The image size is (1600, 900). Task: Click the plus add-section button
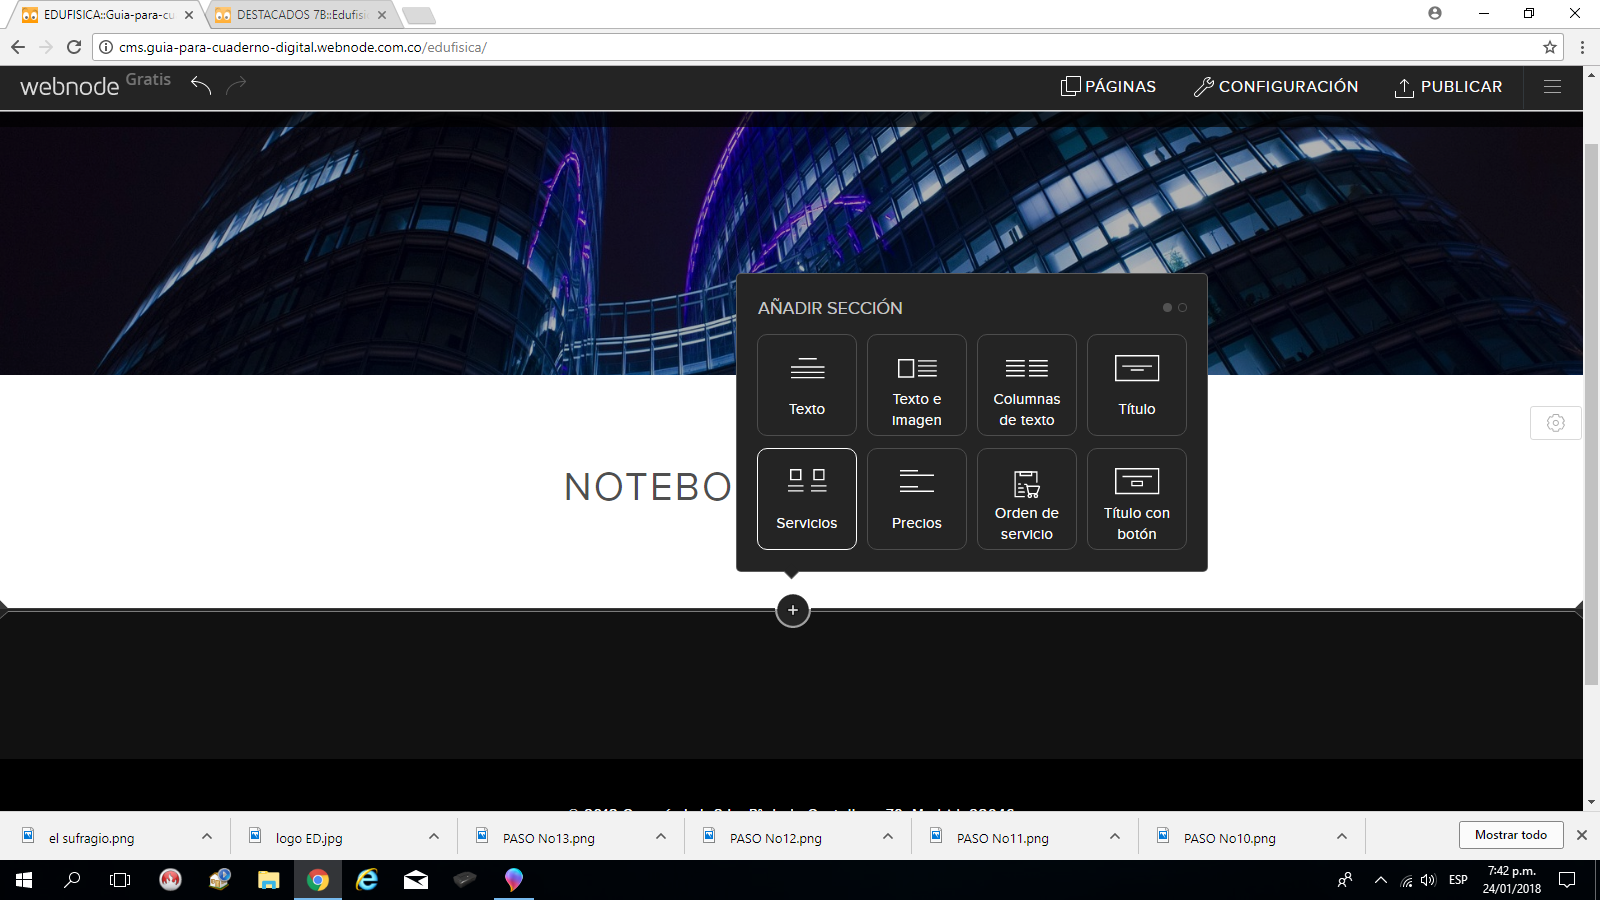793,610
